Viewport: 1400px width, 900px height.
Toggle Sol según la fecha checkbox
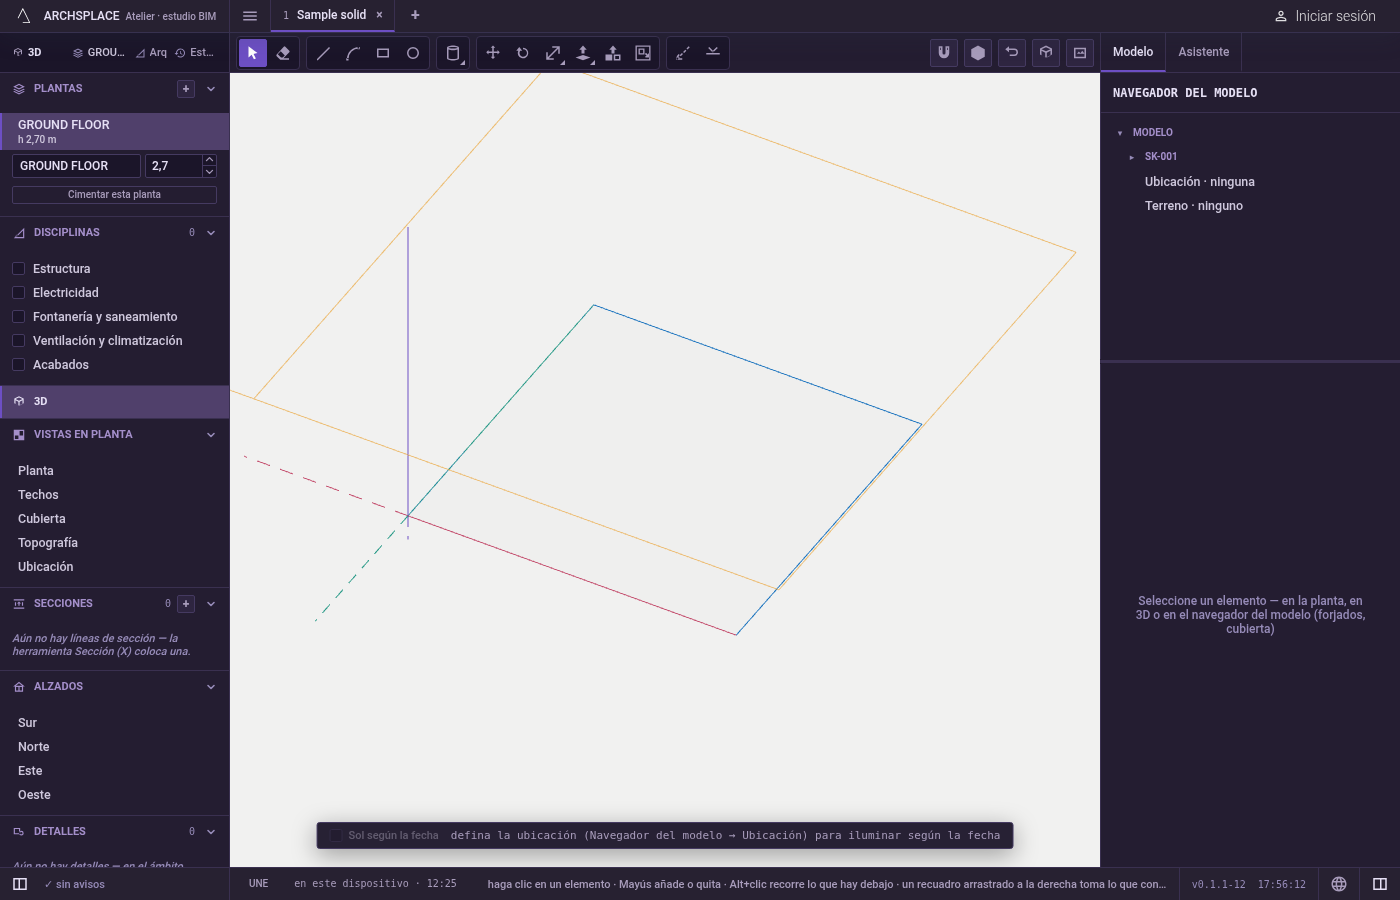click(336, 836)
